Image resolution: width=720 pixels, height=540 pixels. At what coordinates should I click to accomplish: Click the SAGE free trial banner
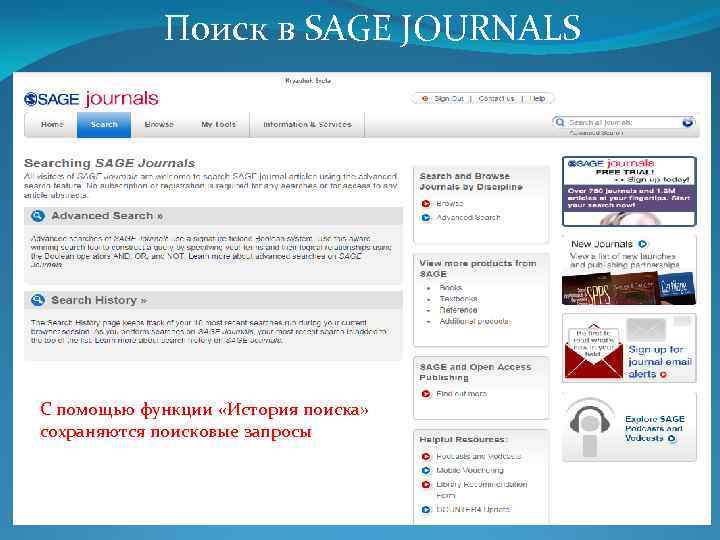(x=629, y=191)
